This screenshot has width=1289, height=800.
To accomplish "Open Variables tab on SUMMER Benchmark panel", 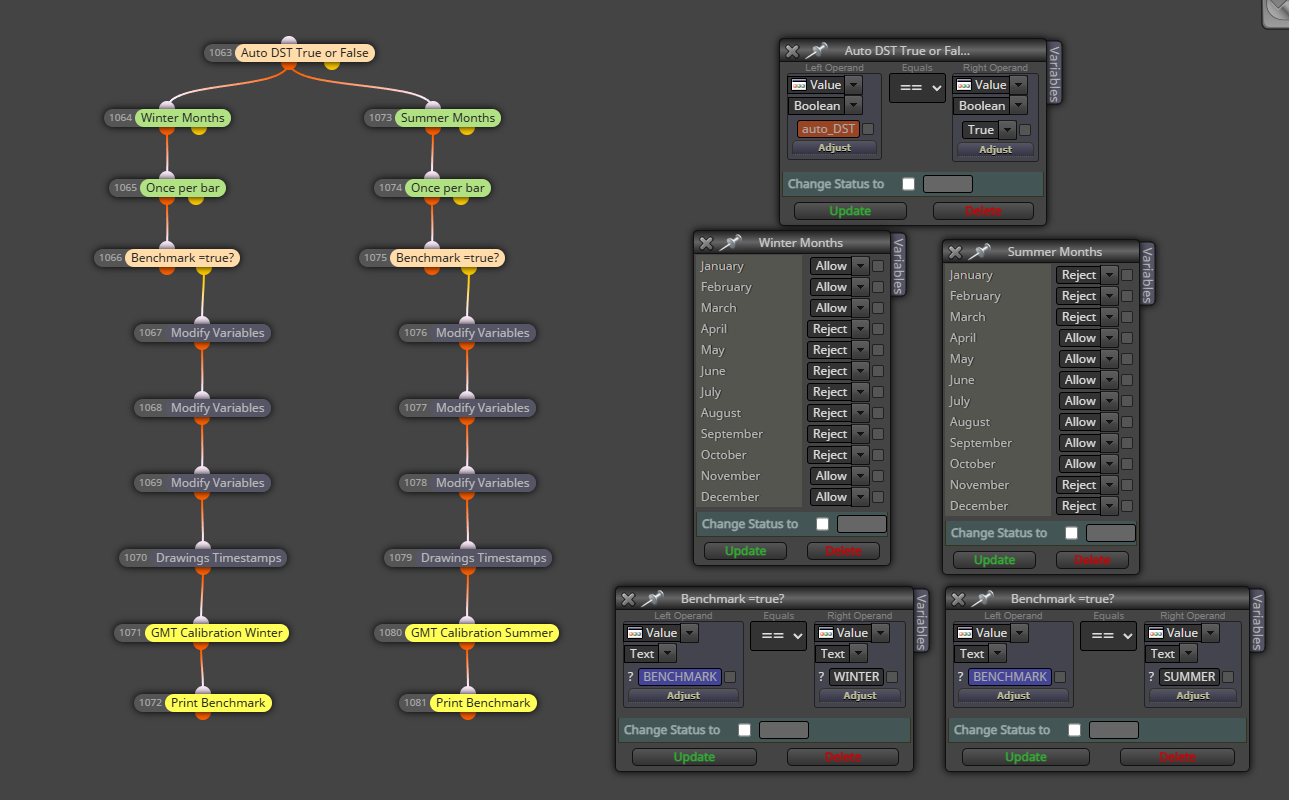I will pyautogui.click(x=1258, y=621).
